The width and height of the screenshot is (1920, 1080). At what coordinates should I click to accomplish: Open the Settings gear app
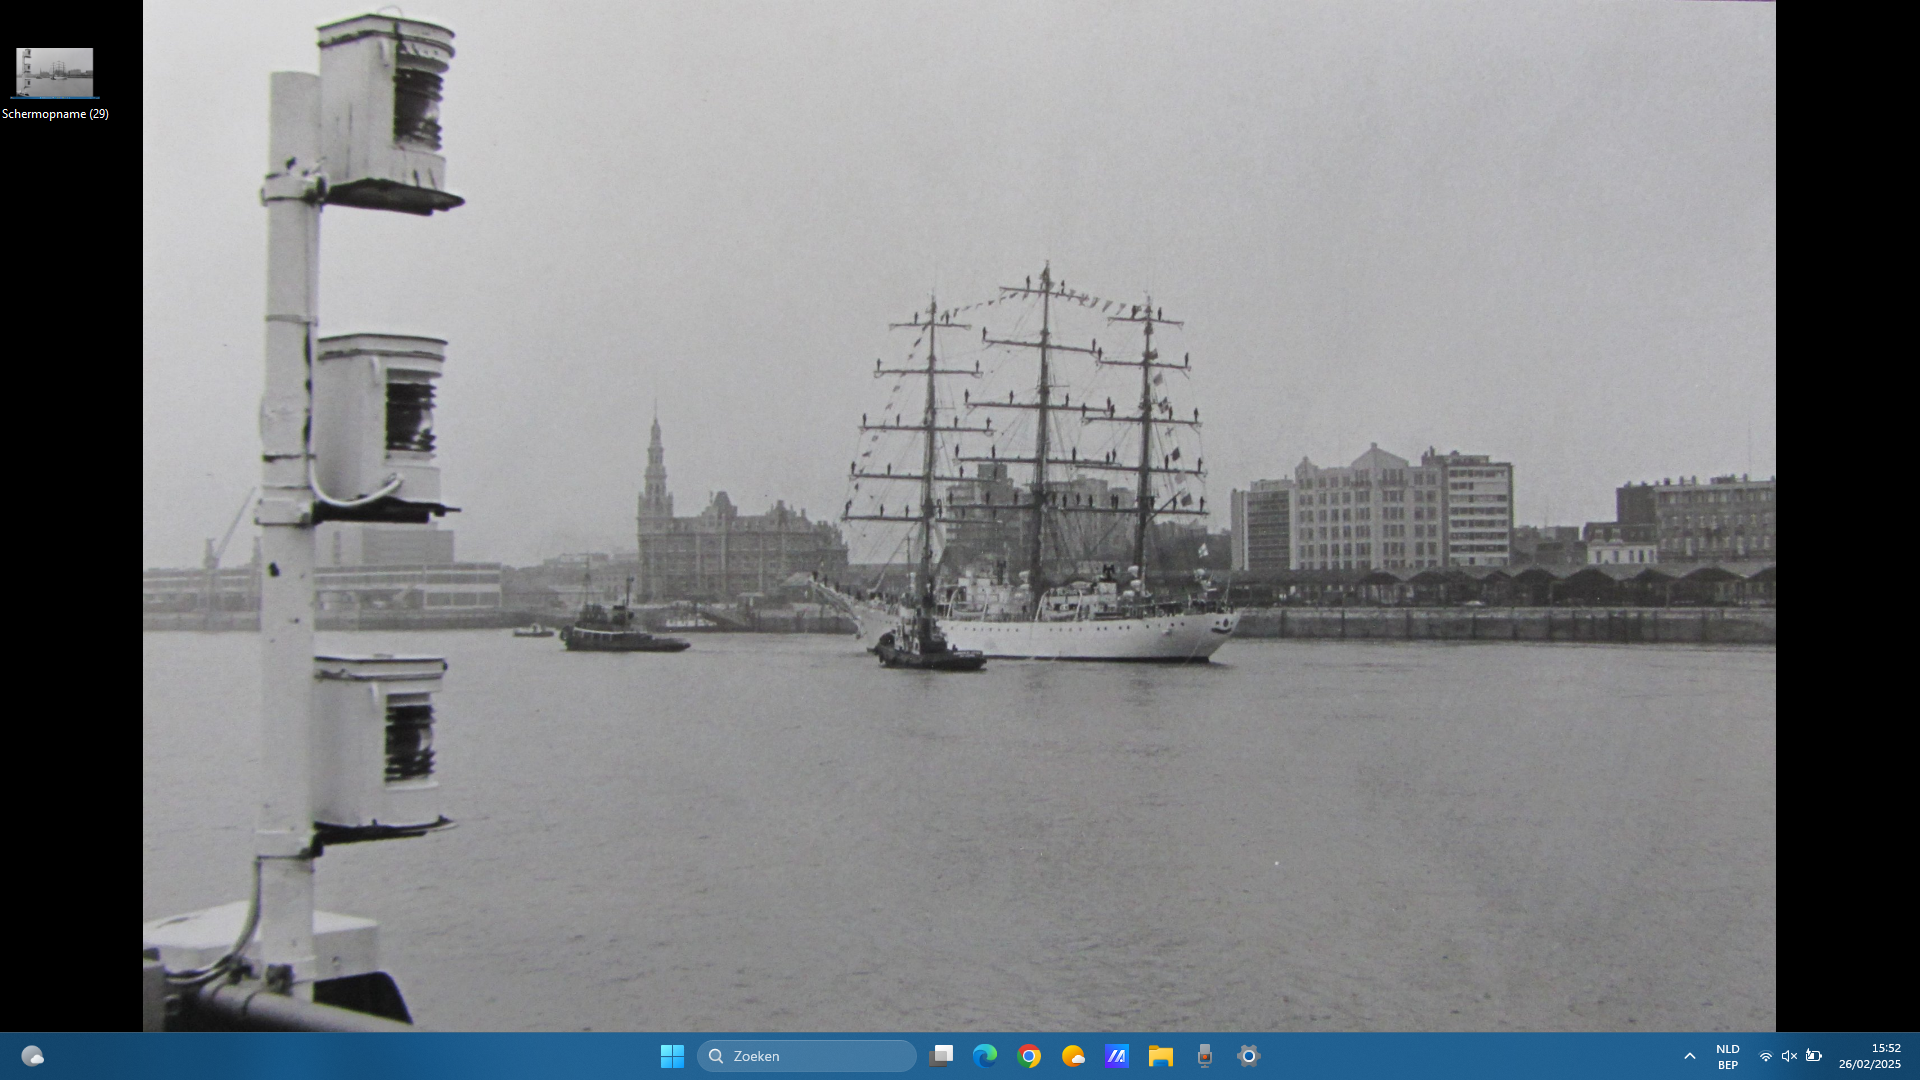[1248, 1056]
